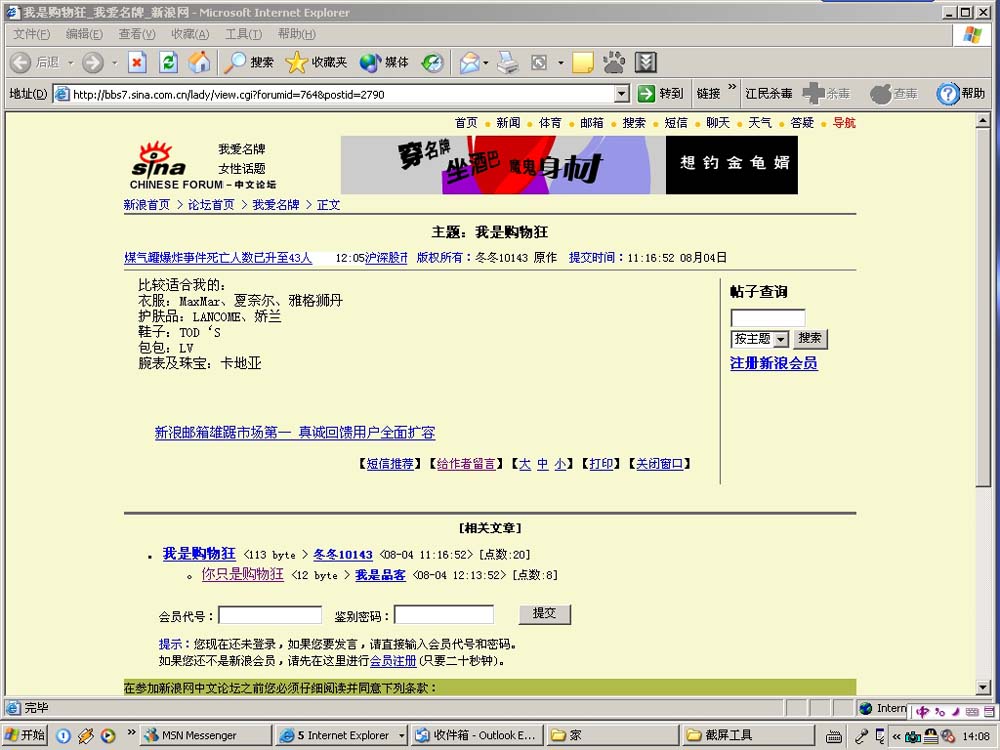Viewport: 1000px width, 750px height.
Task: Click the paw print toolbar icon
Action: (x=614, y=62)
